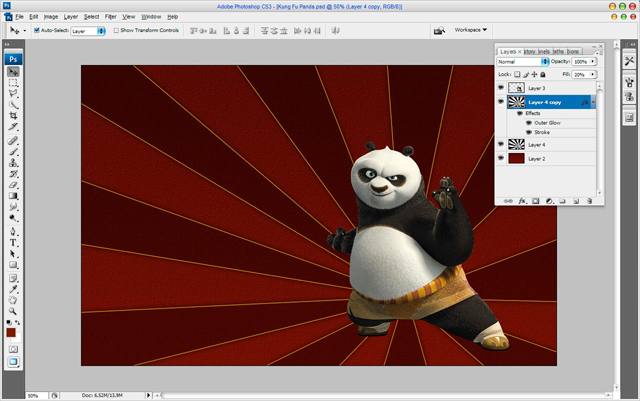
Task: Click swap foreground and background colors
Action: pyautogui.click(x=18, y=323)
